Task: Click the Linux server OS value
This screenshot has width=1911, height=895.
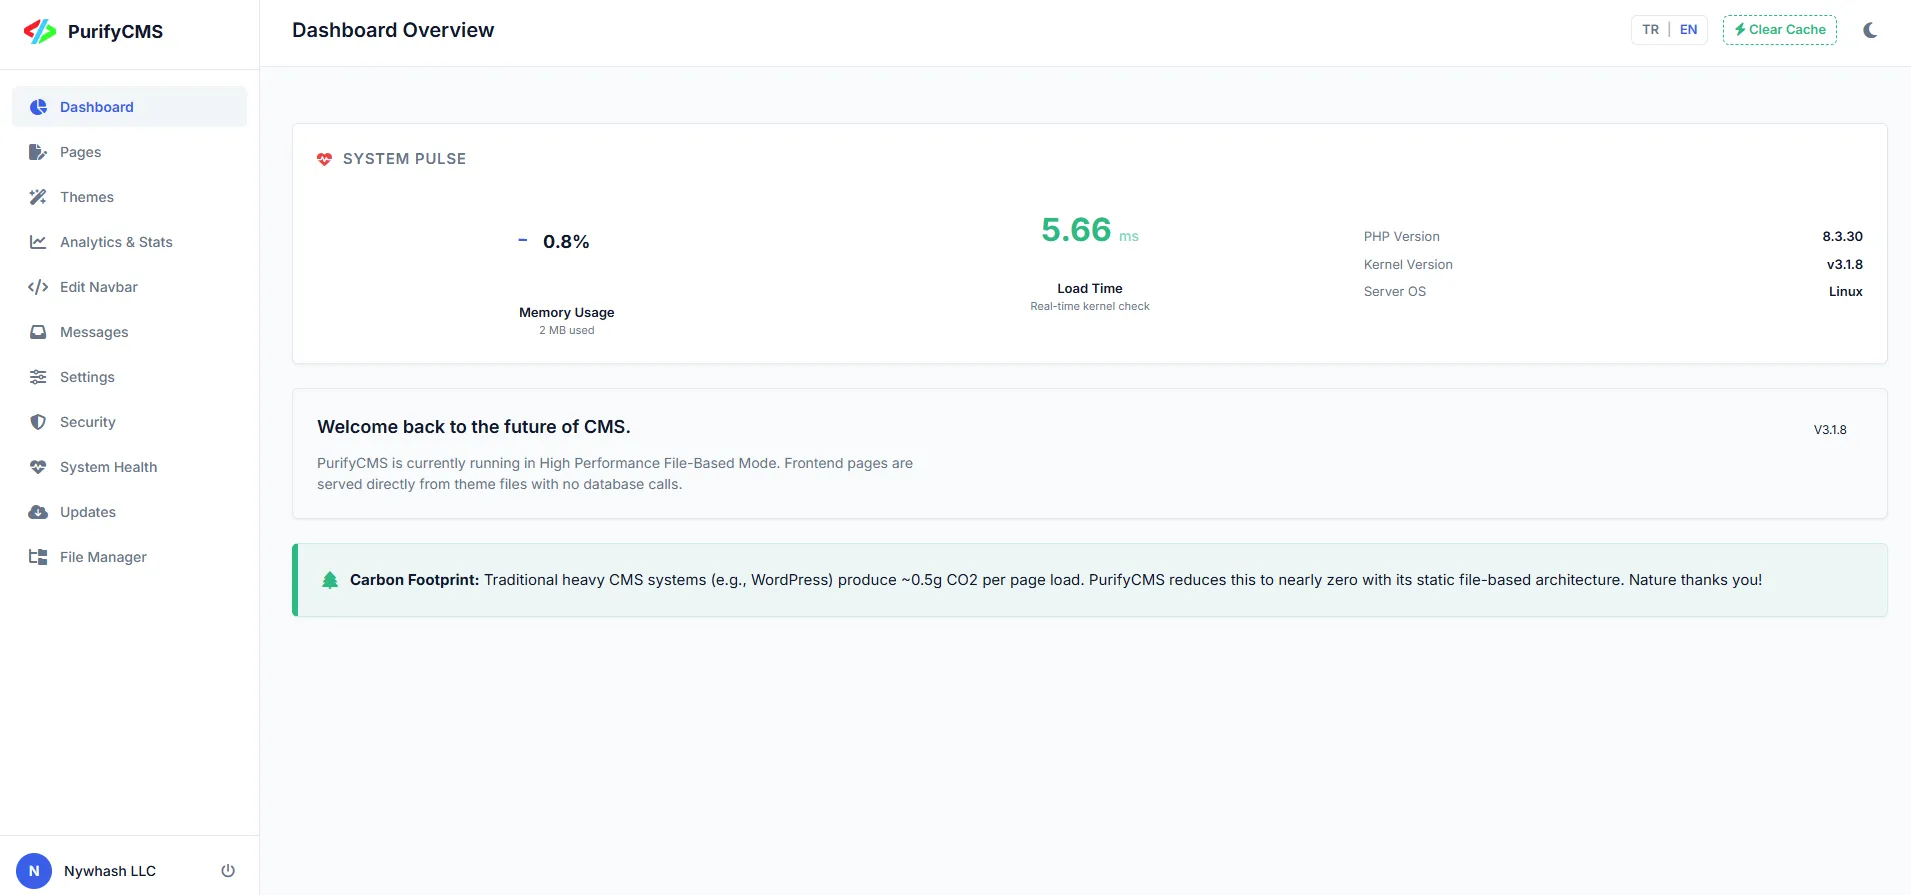Action: click(1846, 292)
